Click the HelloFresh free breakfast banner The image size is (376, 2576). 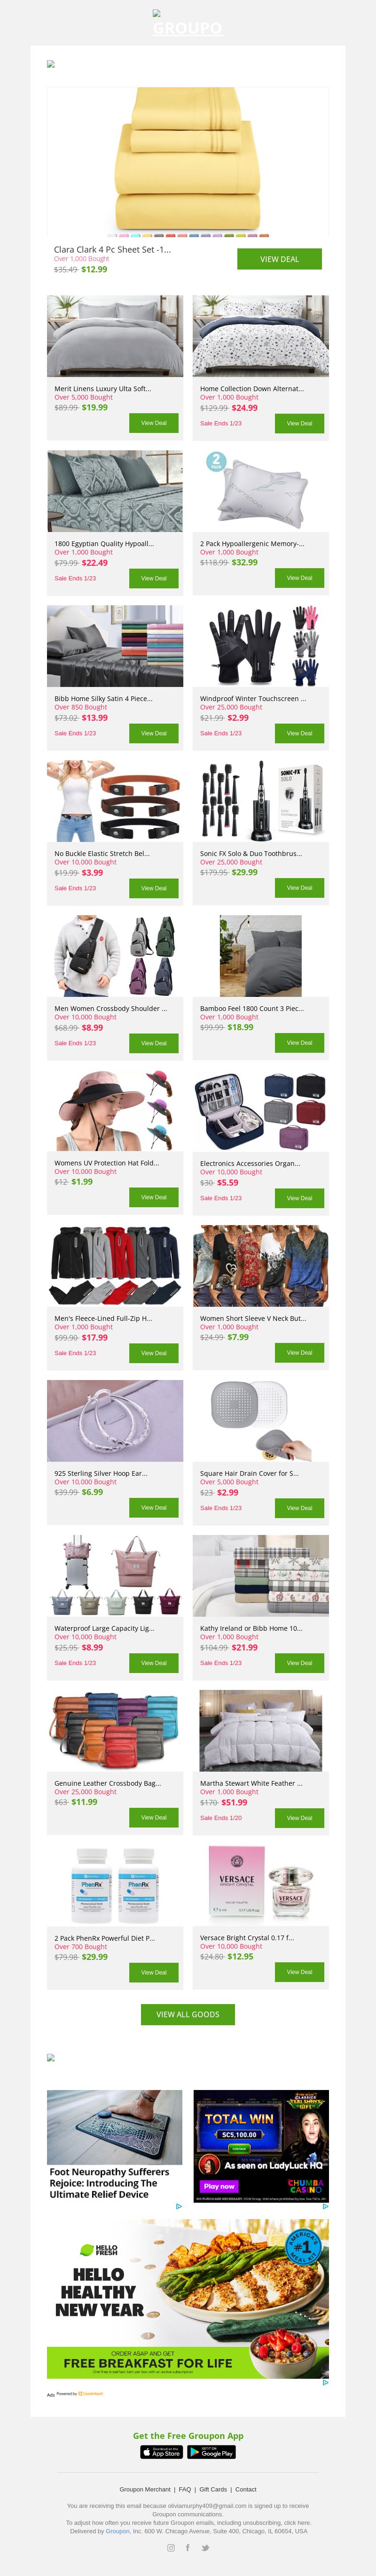pos(188,2298)
